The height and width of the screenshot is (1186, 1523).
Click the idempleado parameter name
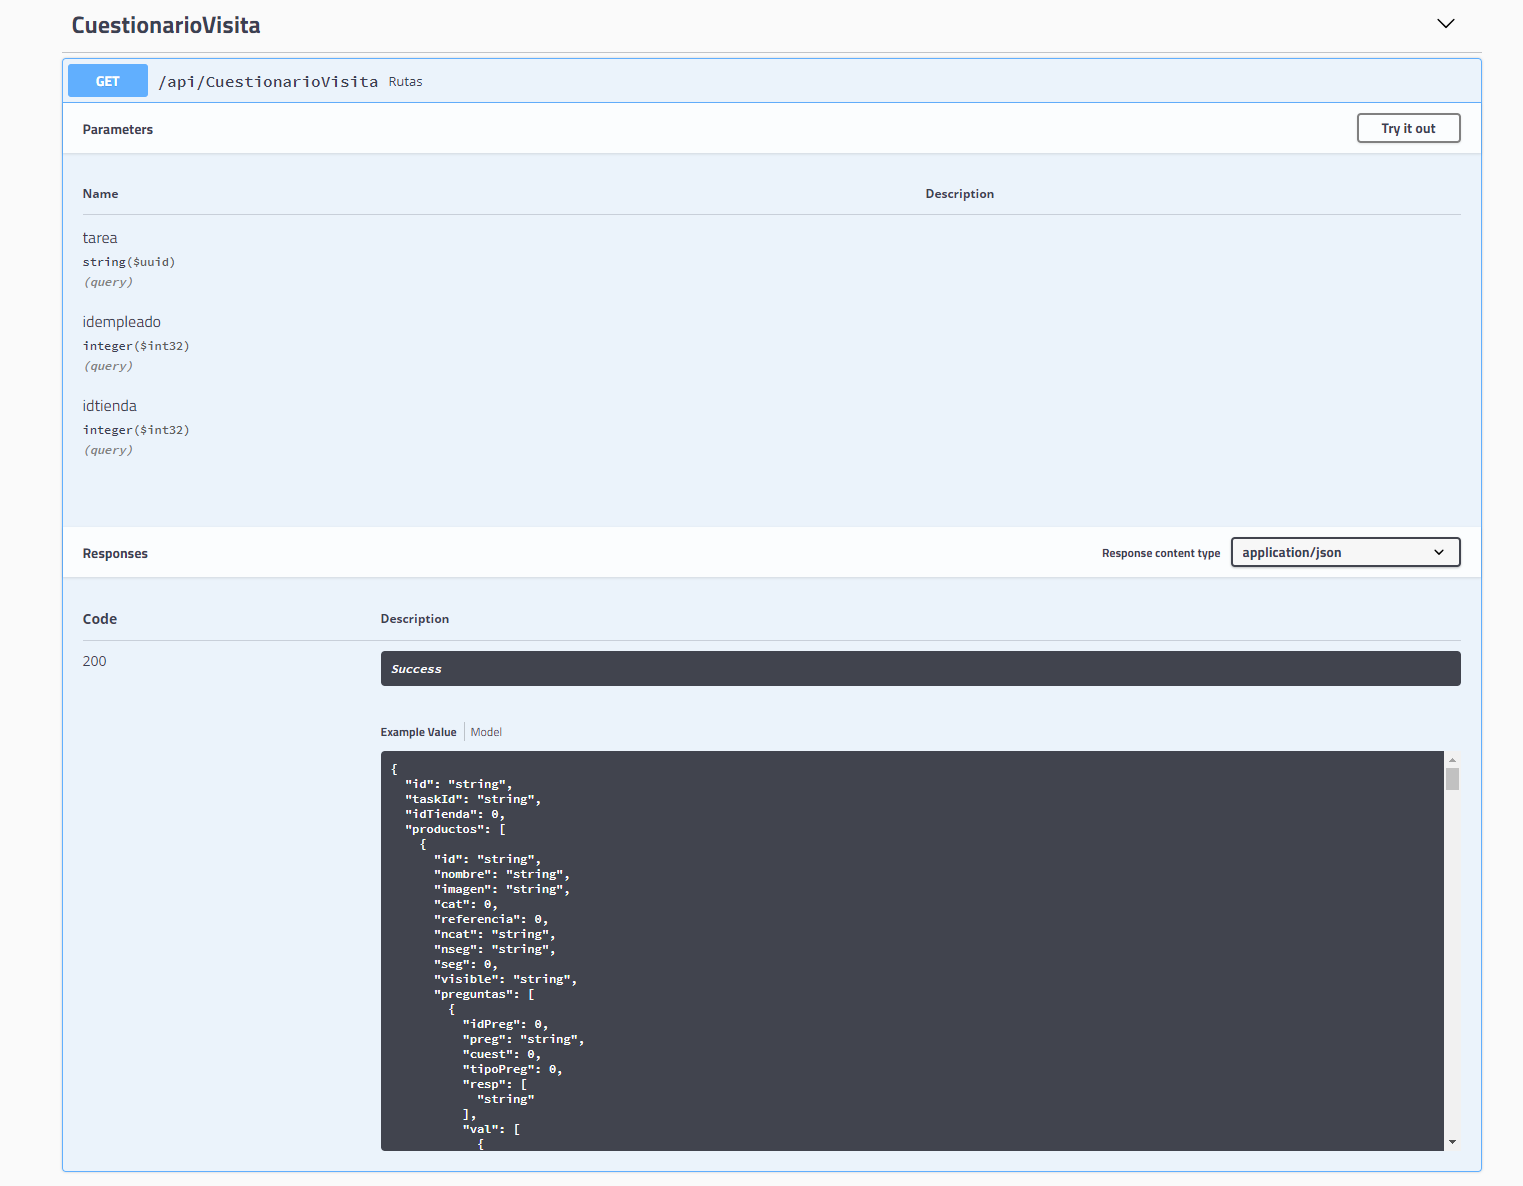coord(121,322)
